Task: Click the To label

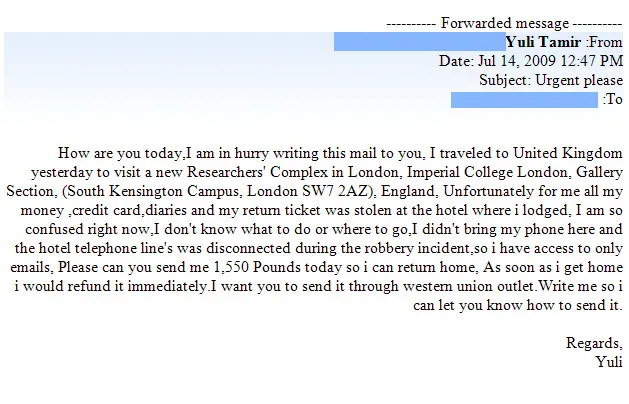Action: point(613,99)
